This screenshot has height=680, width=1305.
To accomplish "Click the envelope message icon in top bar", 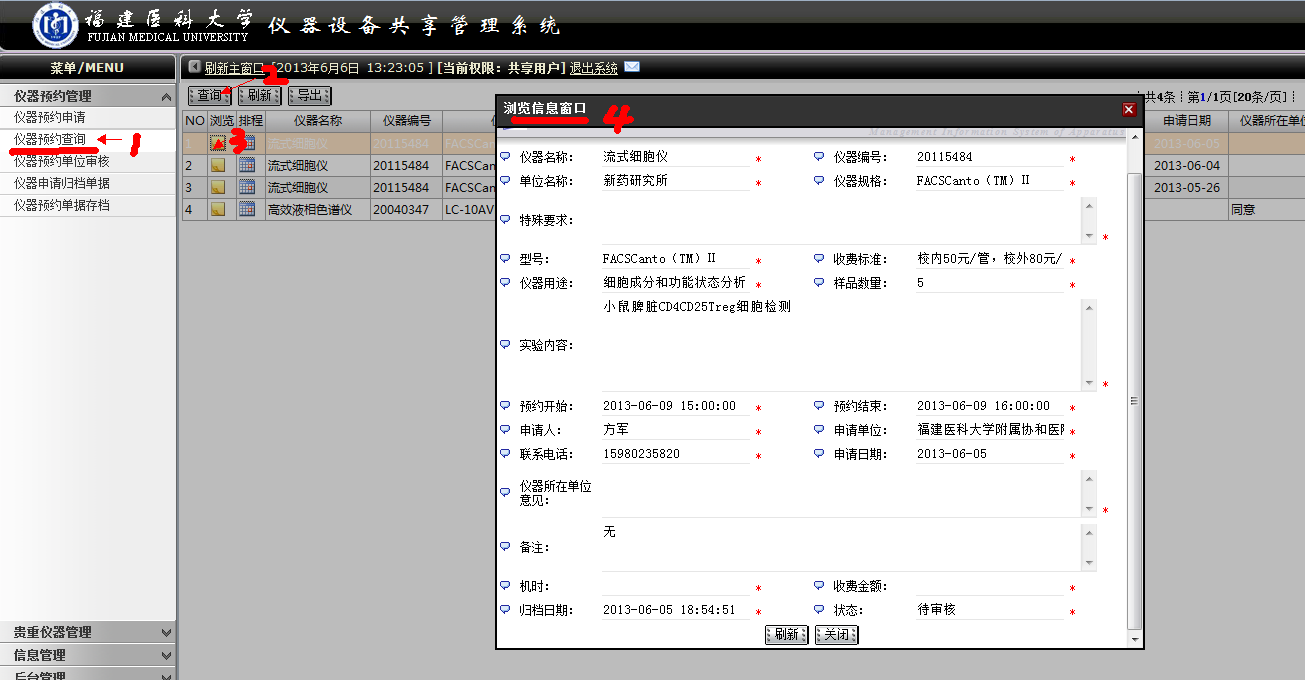I will point(632,67).
